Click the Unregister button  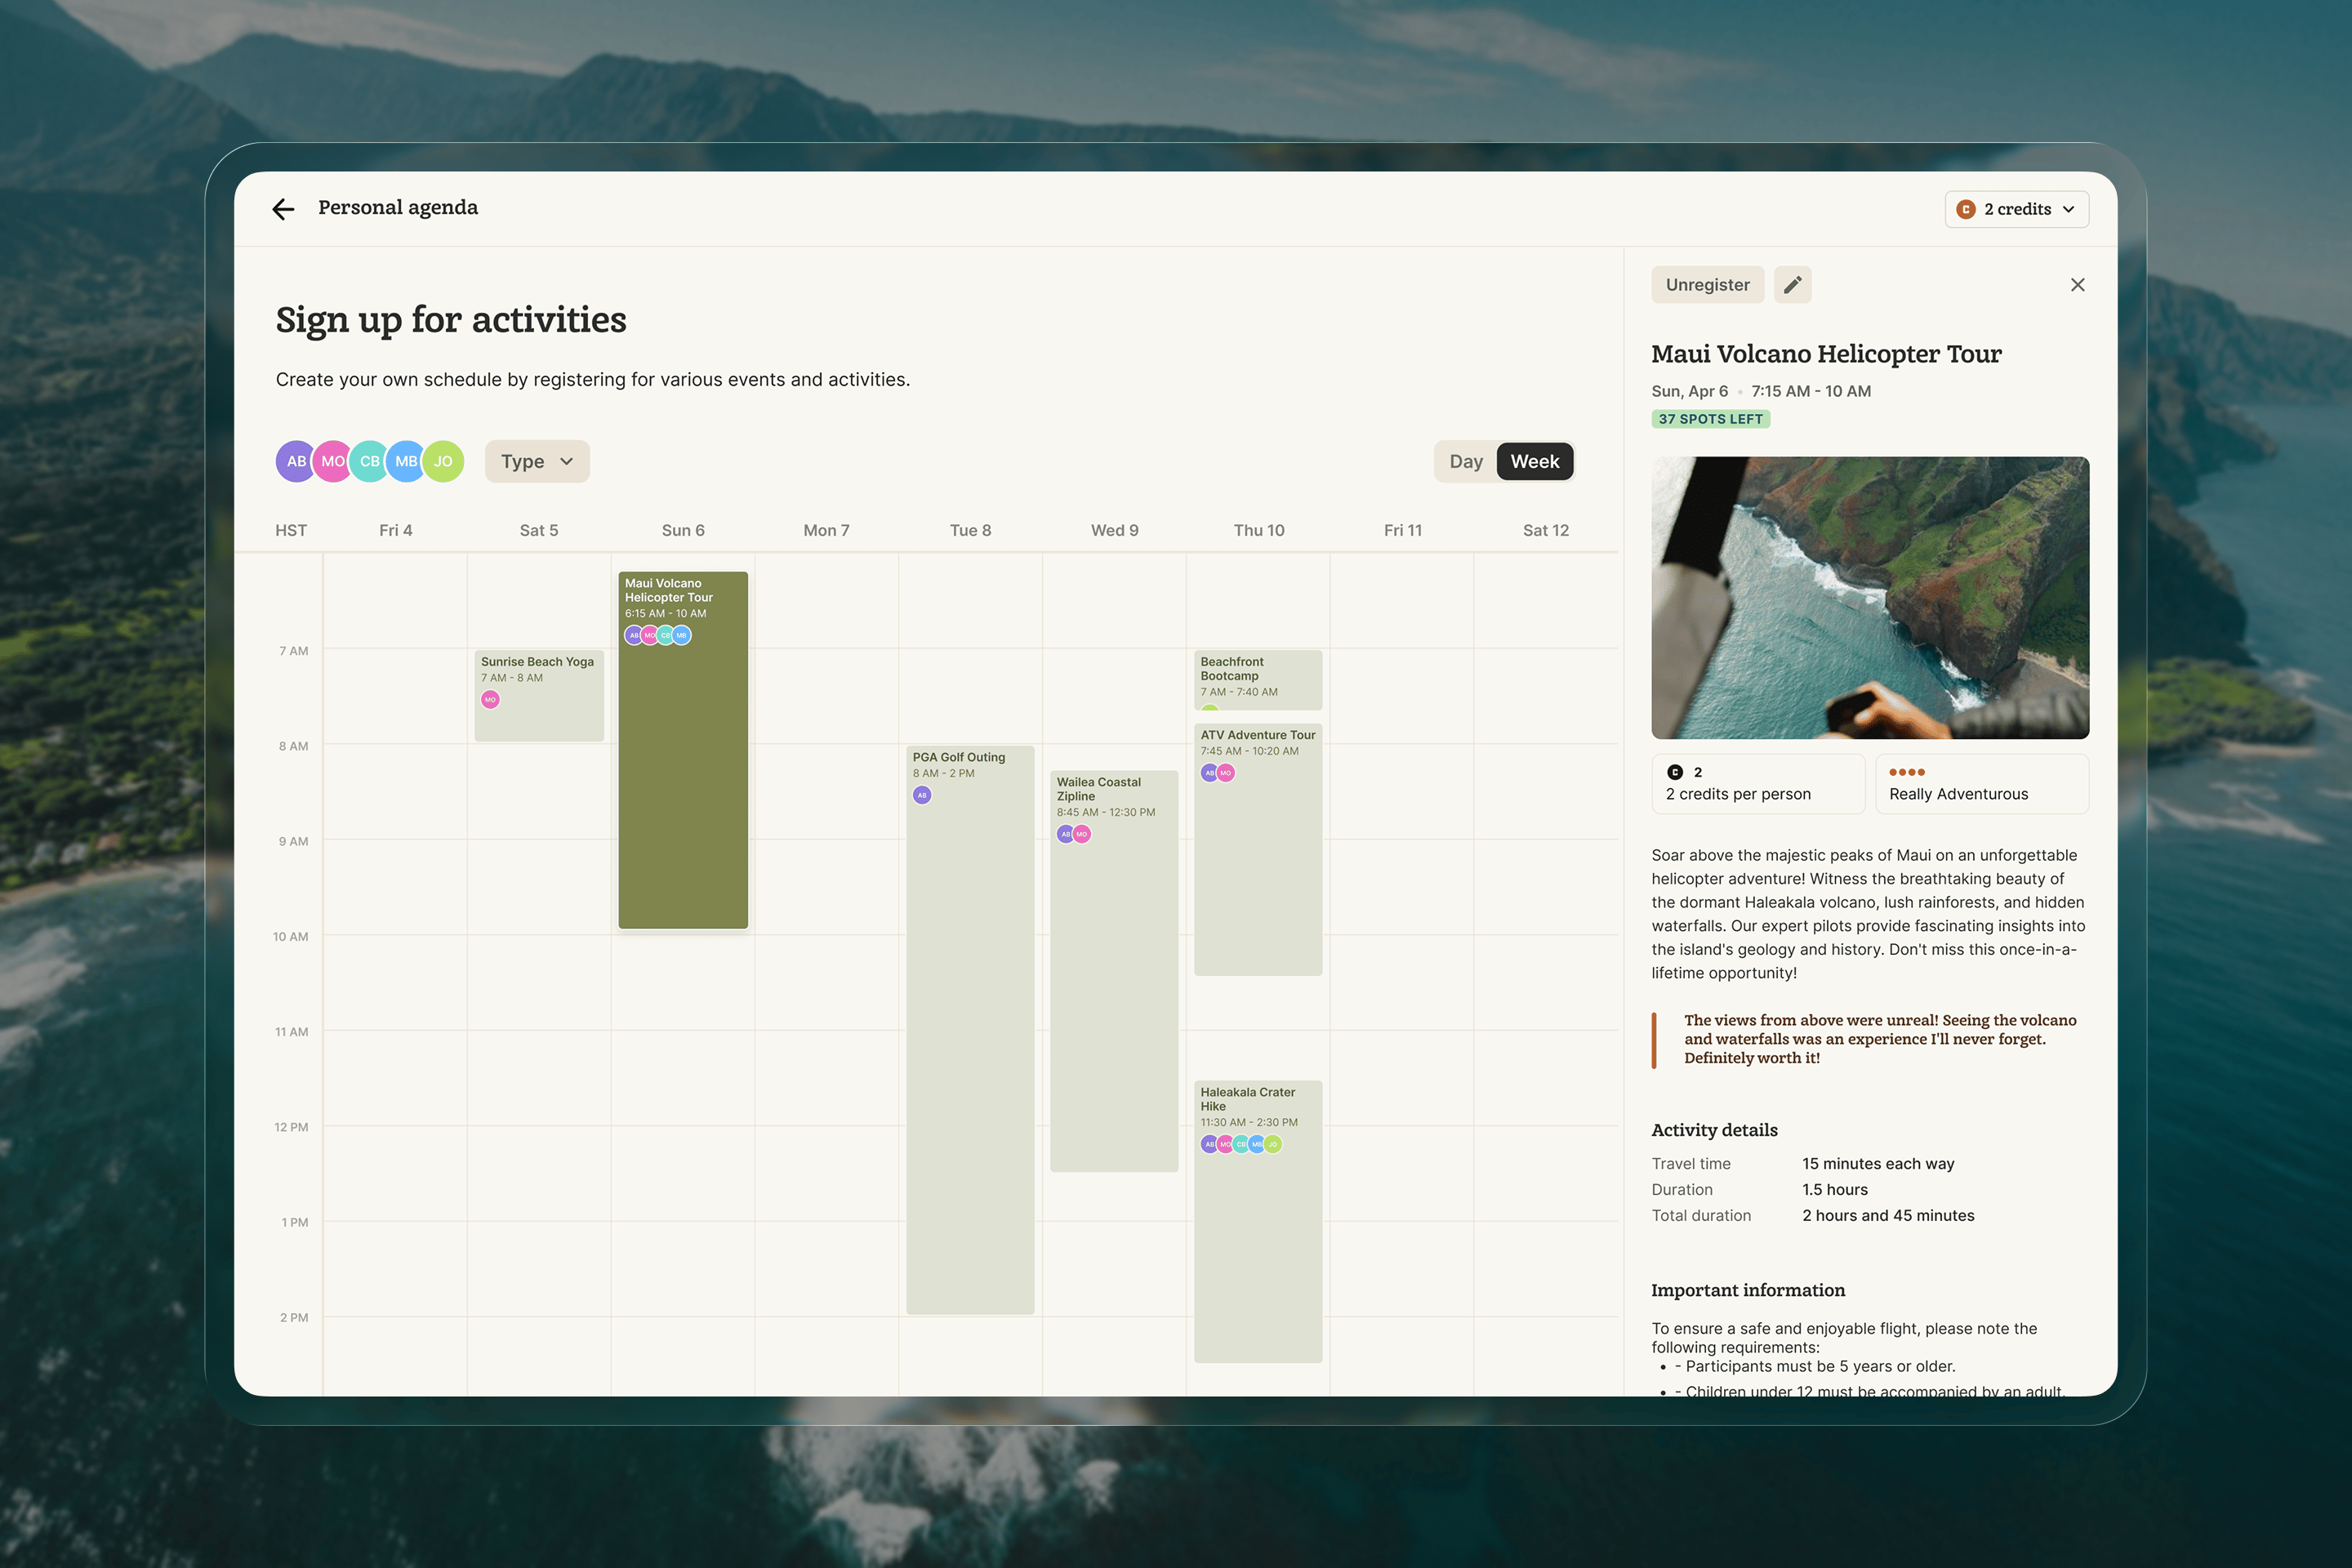[1707, 285]
